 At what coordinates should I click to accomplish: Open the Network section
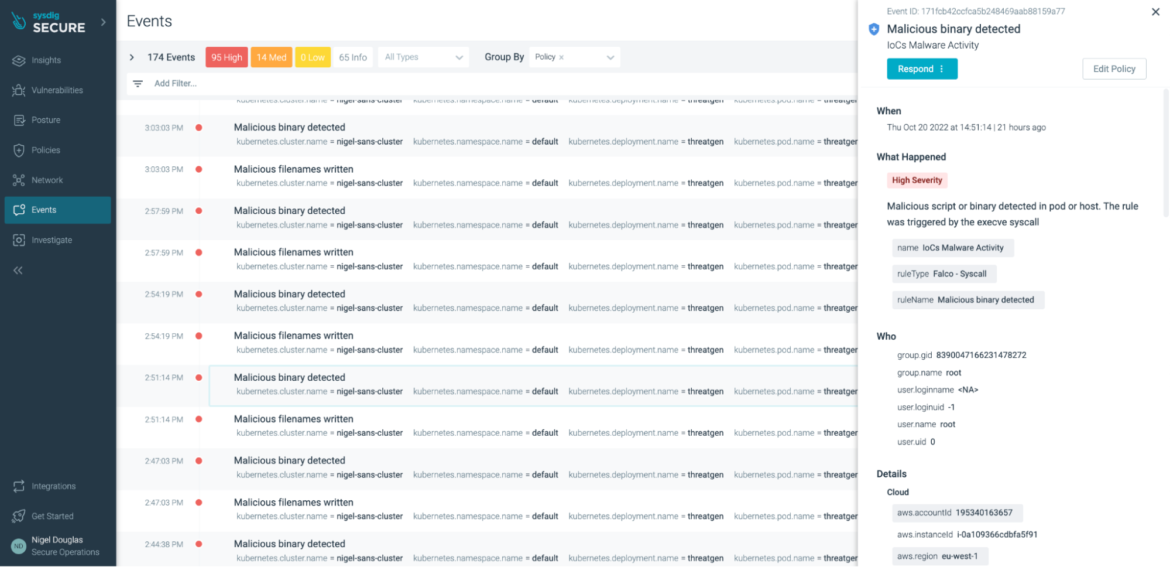(x=57, y=180)
